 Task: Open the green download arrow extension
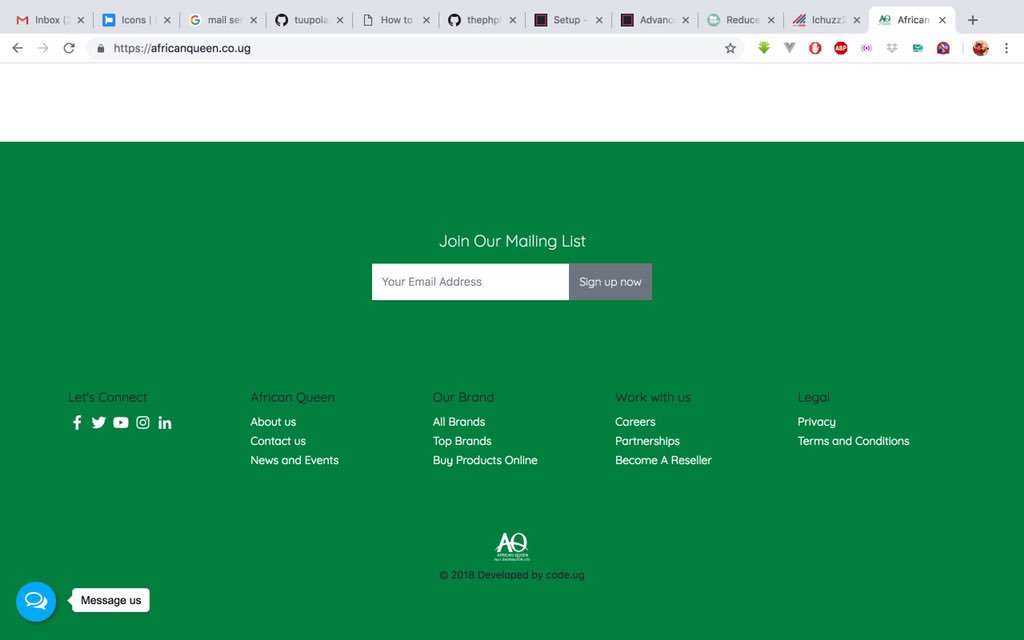763,48
